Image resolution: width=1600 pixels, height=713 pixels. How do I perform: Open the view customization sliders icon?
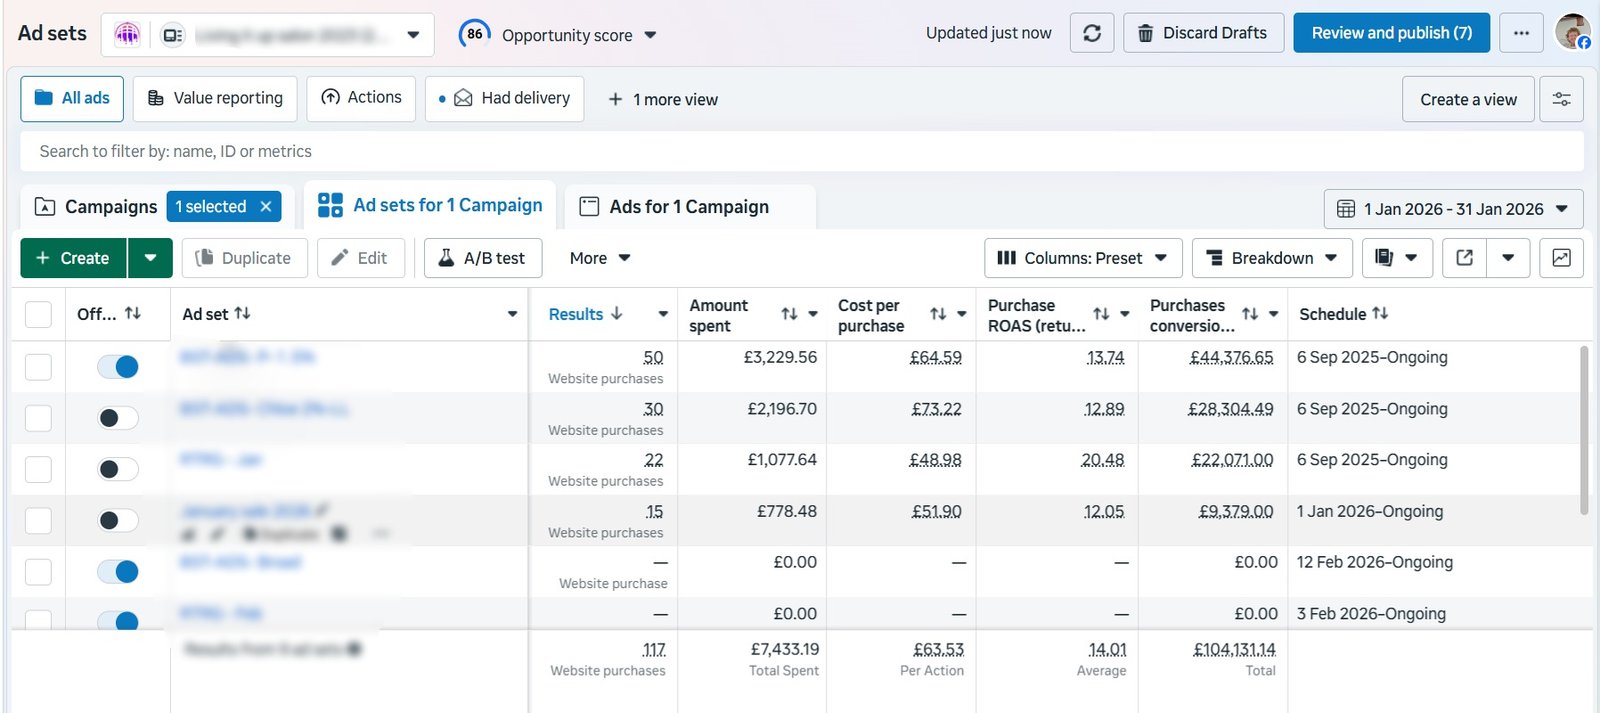coord(1561,99)
